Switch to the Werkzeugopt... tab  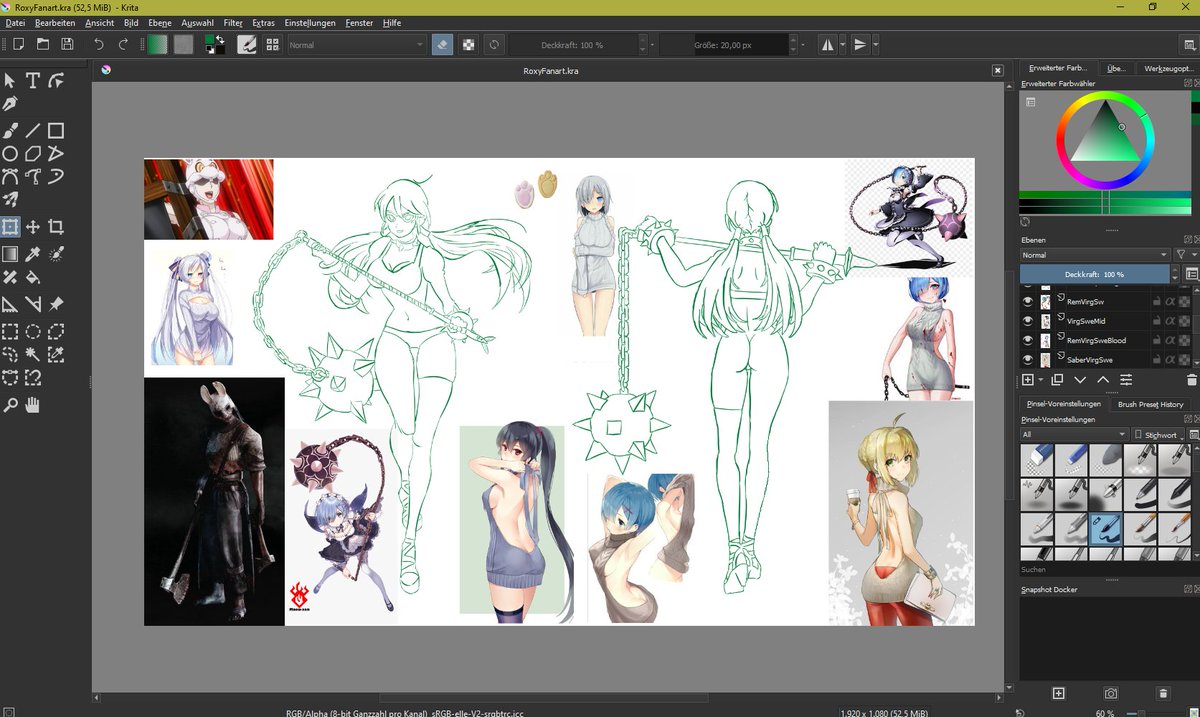[1168, 68]
